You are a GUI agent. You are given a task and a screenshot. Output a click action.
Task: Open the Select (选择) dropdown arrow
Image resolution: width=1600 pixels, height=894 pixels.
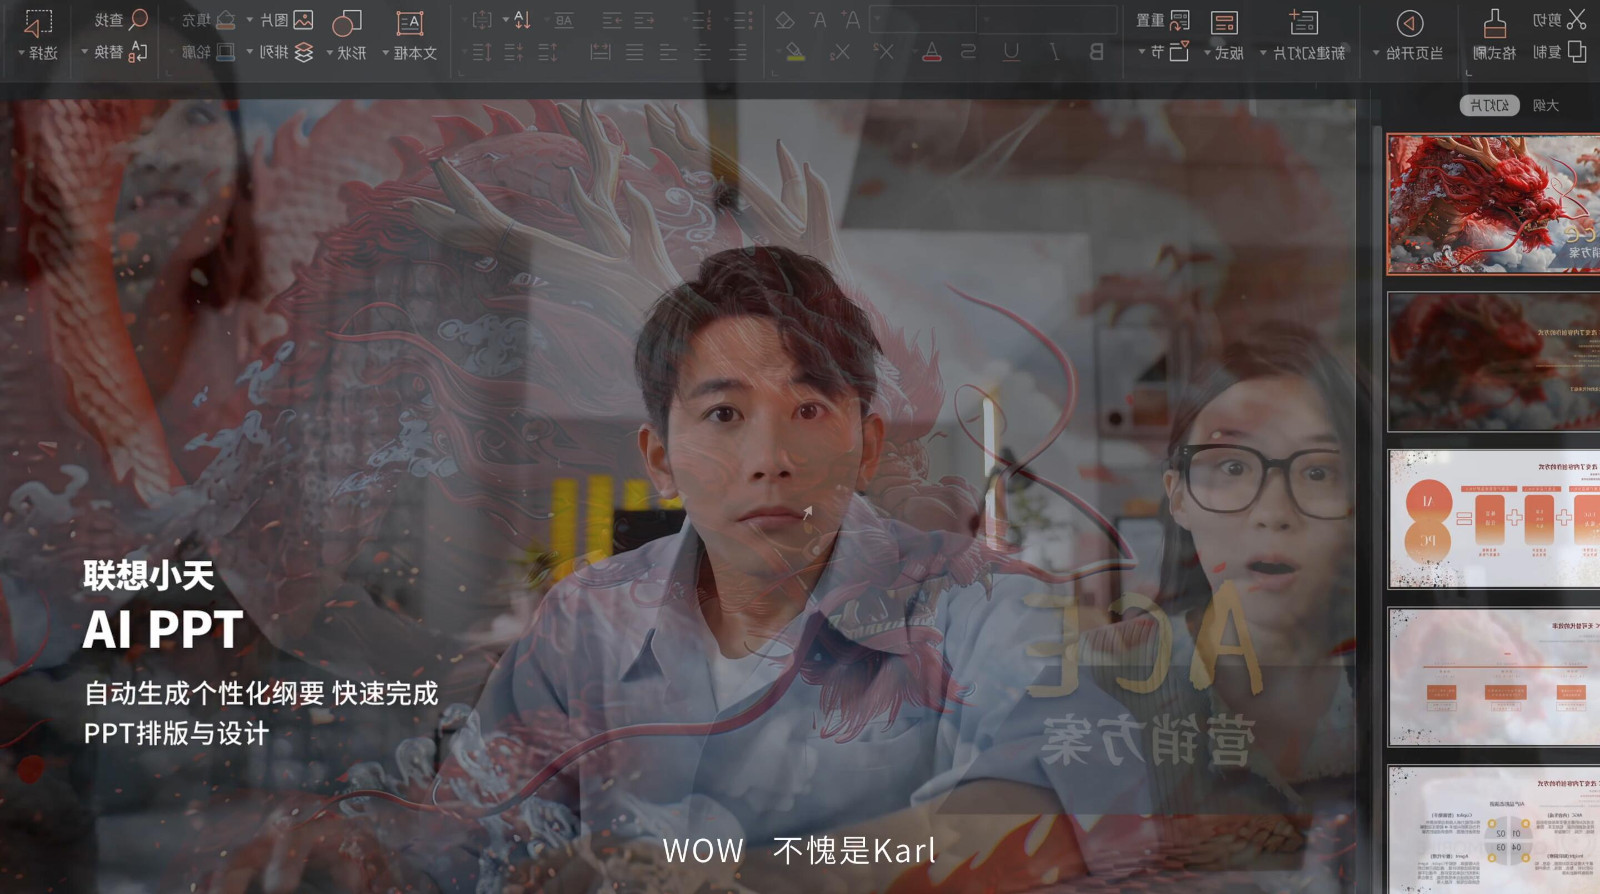click(x=21, y=53)
